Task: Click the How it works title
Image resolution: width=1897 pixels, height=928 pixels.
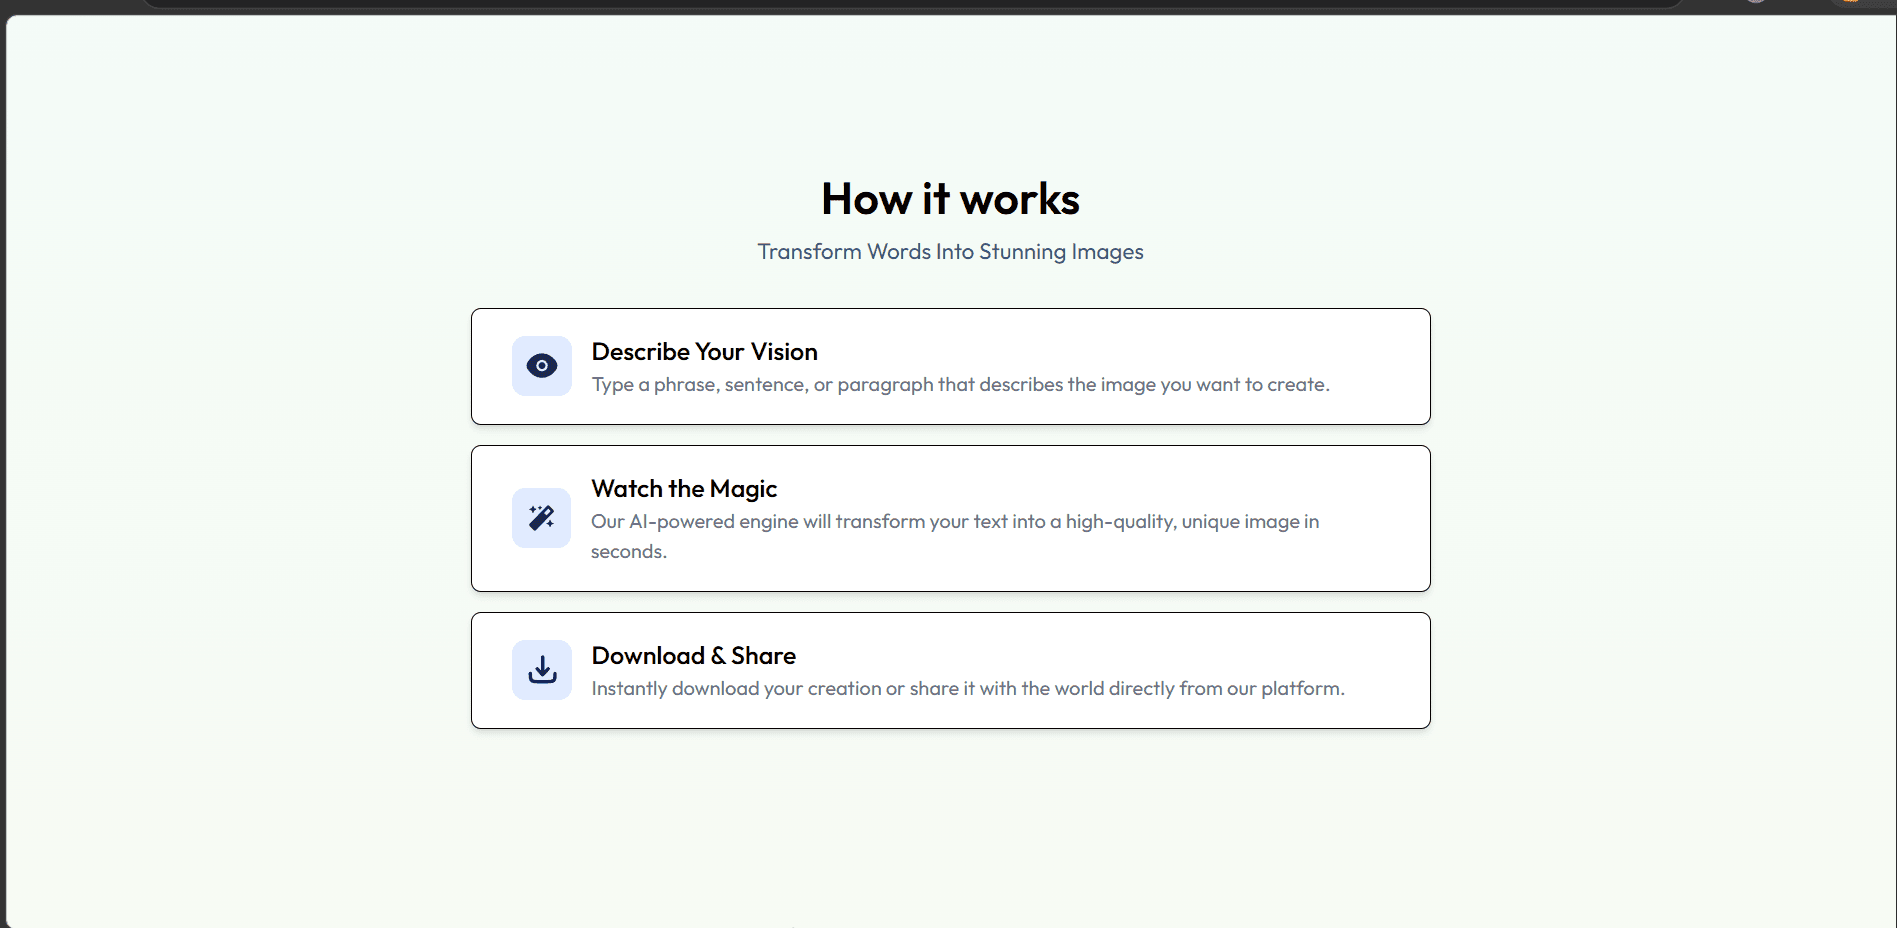Action: pyautogui.click(x=951, y=199)
